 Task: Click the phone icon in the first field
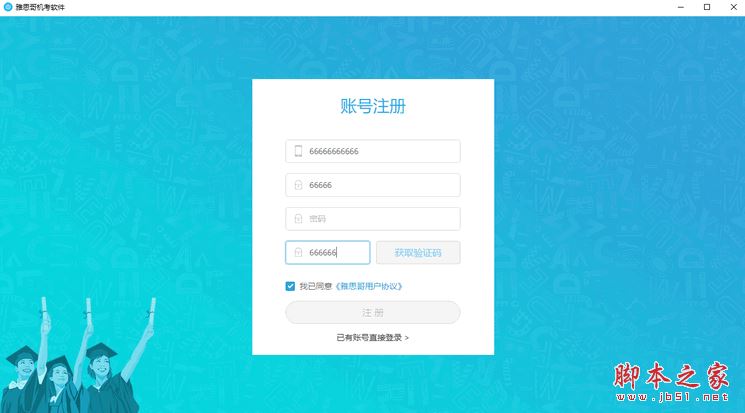tap(298, 151)
